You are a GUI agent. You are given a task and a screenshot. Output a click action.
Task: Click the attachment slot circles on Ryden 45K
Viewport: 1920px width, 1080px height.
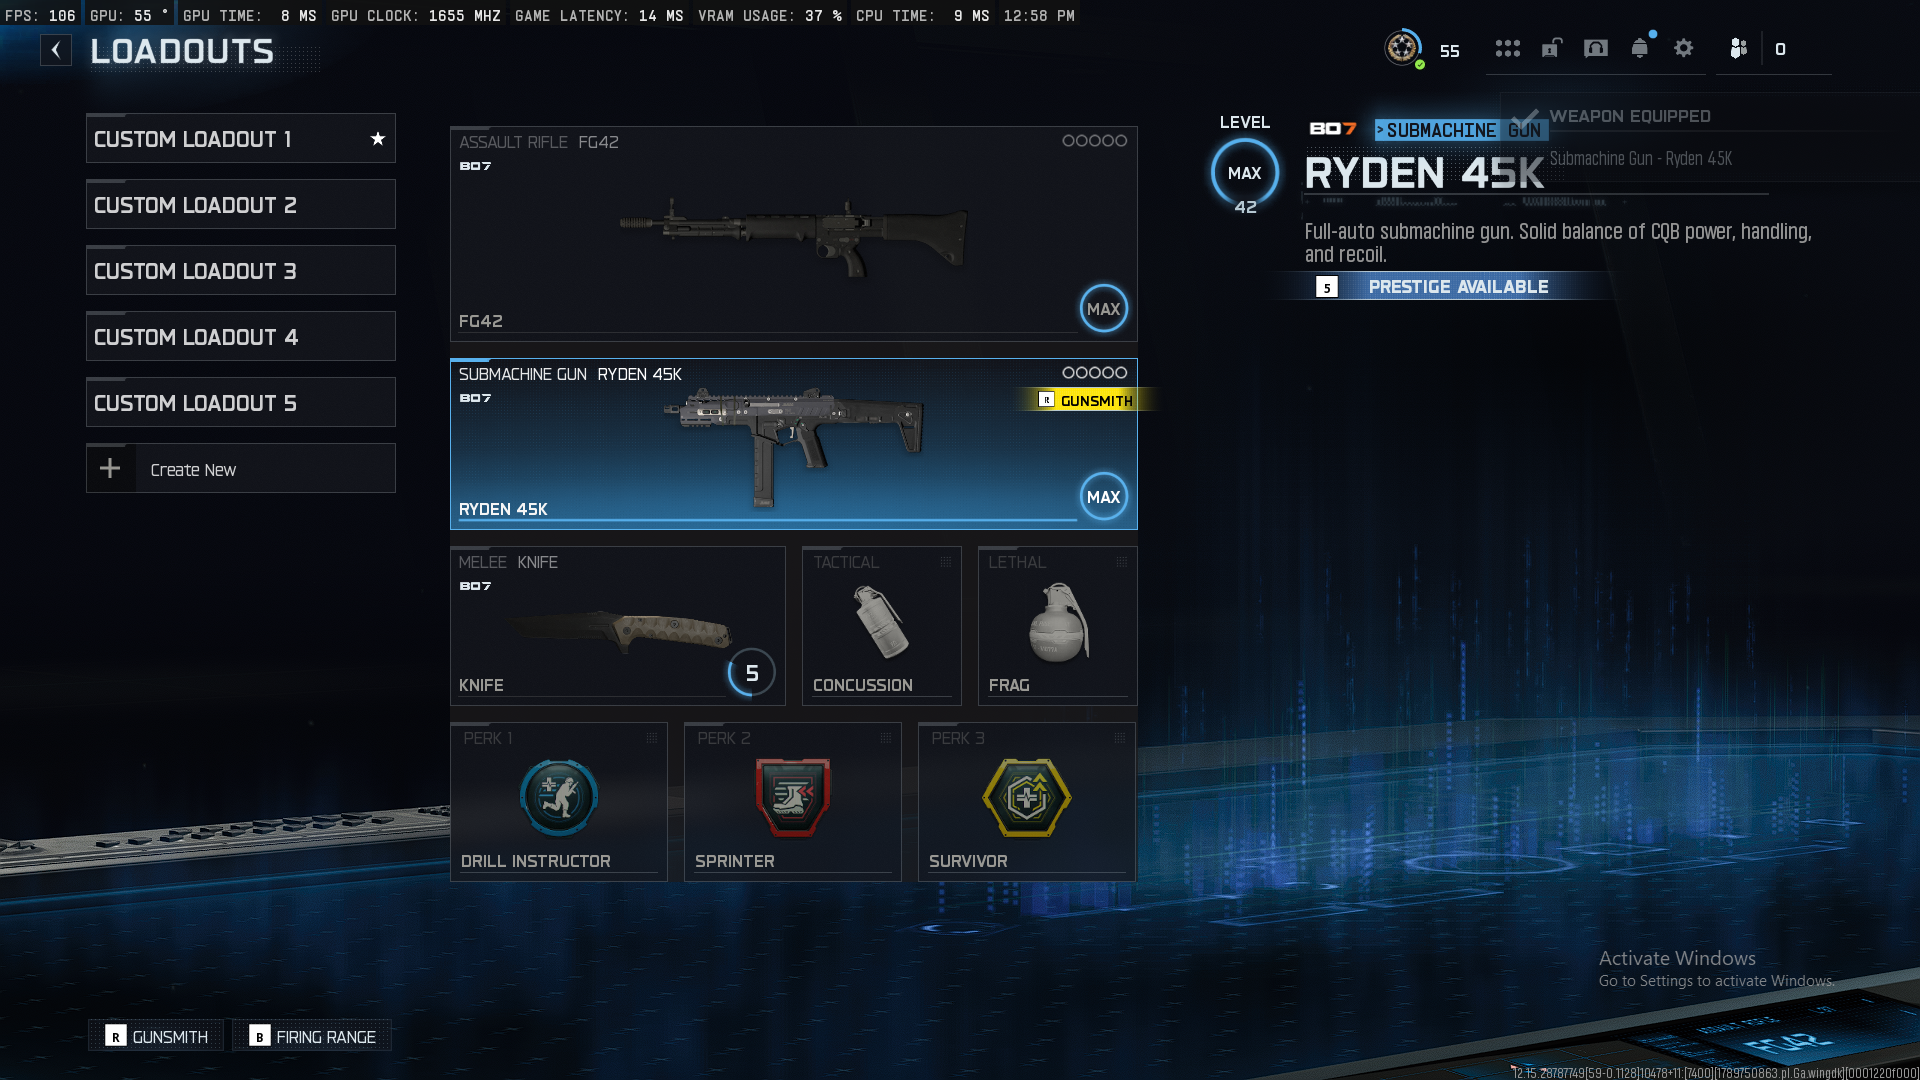tap(1094, 373)
